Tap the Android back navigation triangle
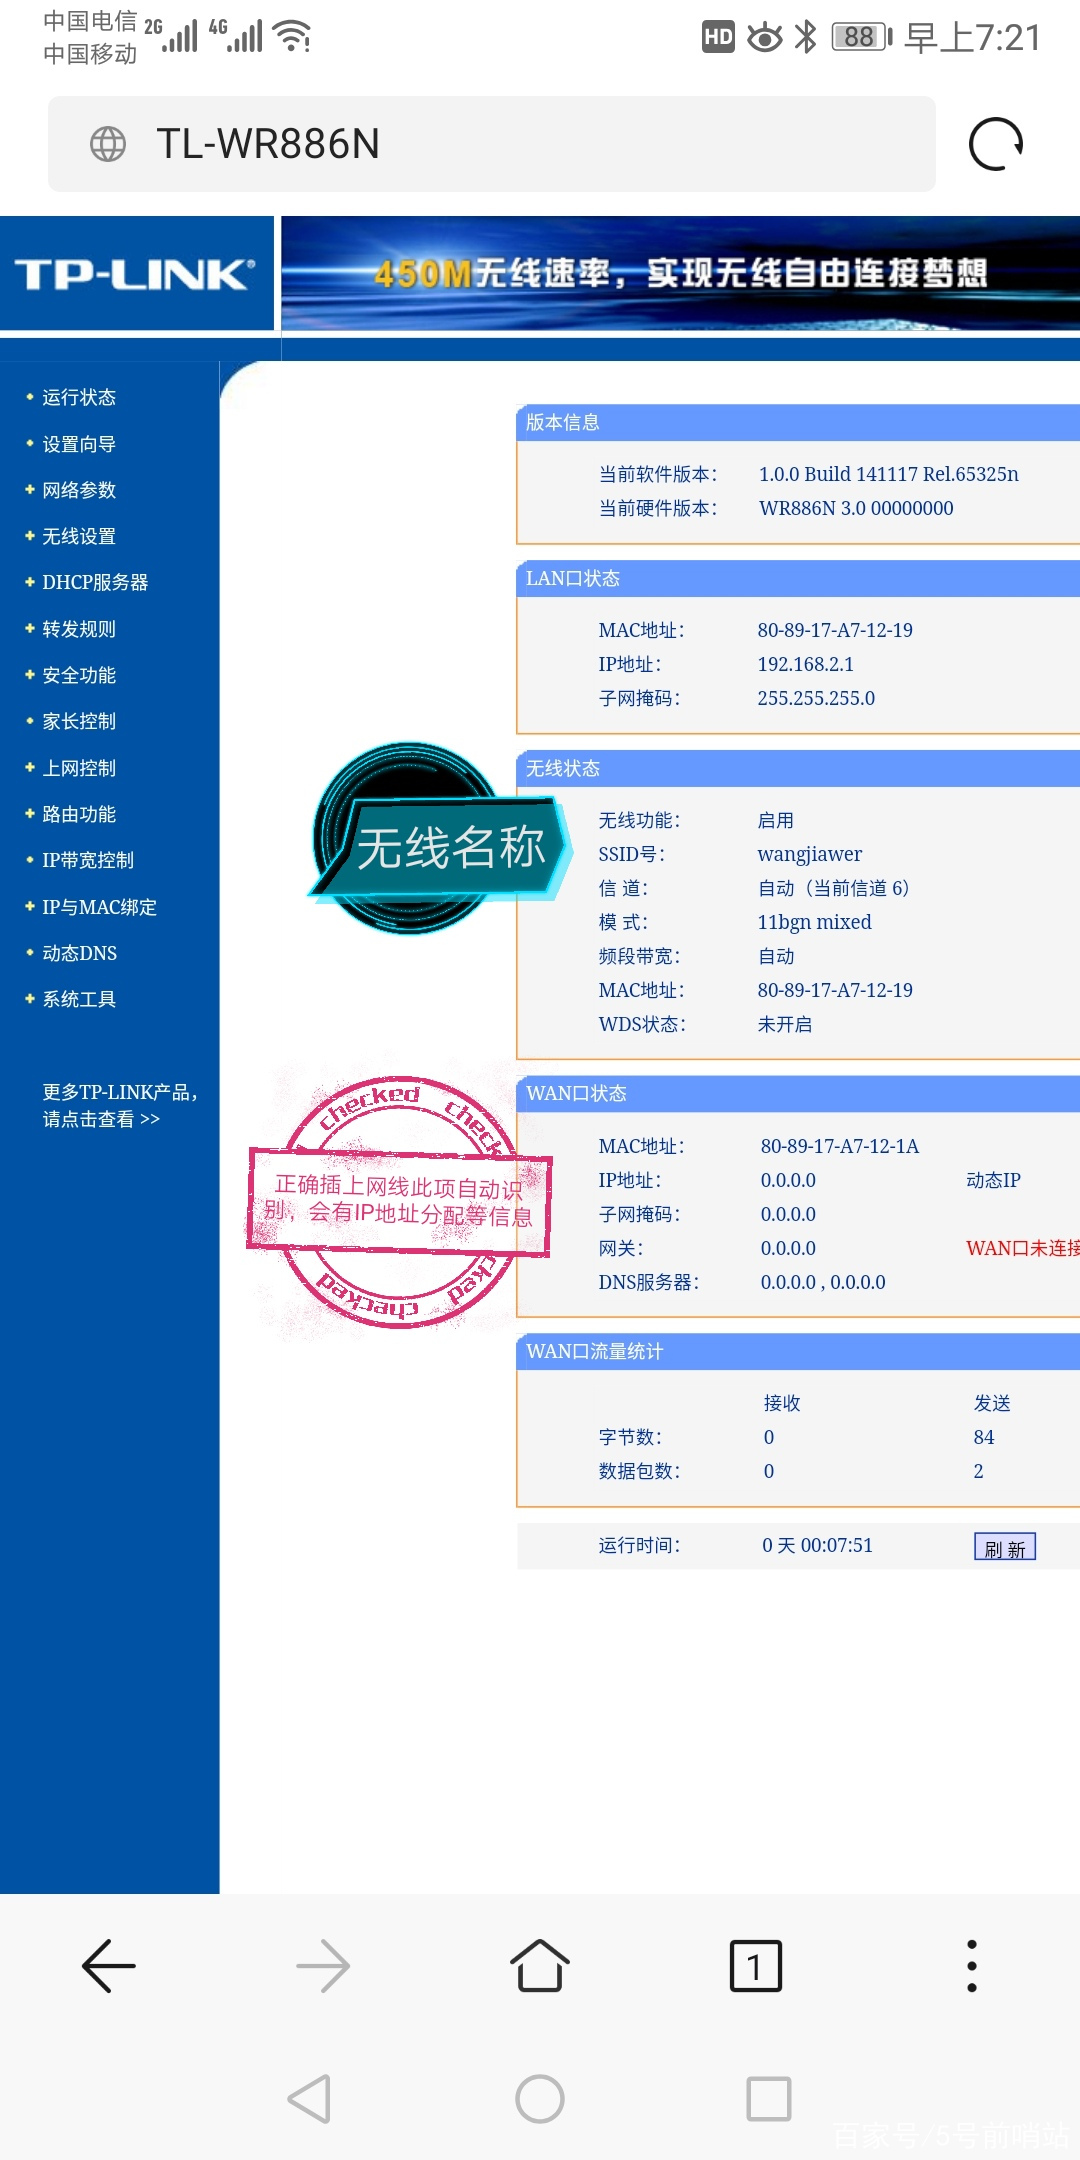Image resolution: width=1080 pixels, height=2160 pixels. coord(309,2098)
